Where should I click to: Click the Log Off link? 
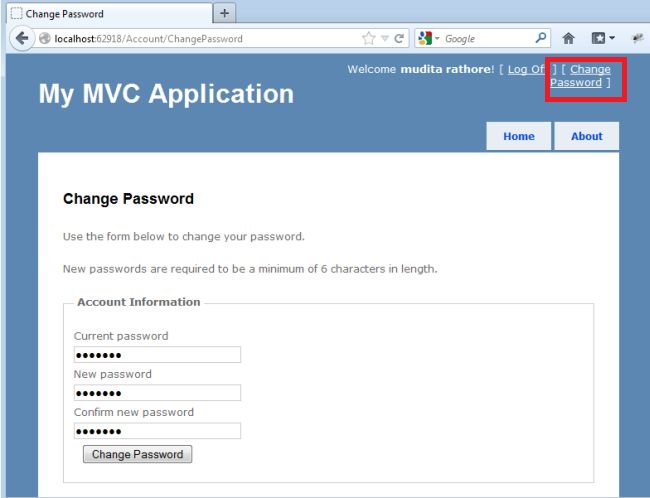pos(526,69)
